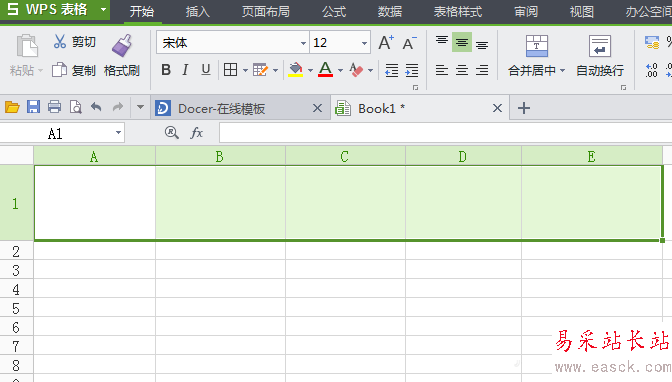Decrease font size with A- icon
Viewport: 672px width, 382px height.
pos(409,42)
